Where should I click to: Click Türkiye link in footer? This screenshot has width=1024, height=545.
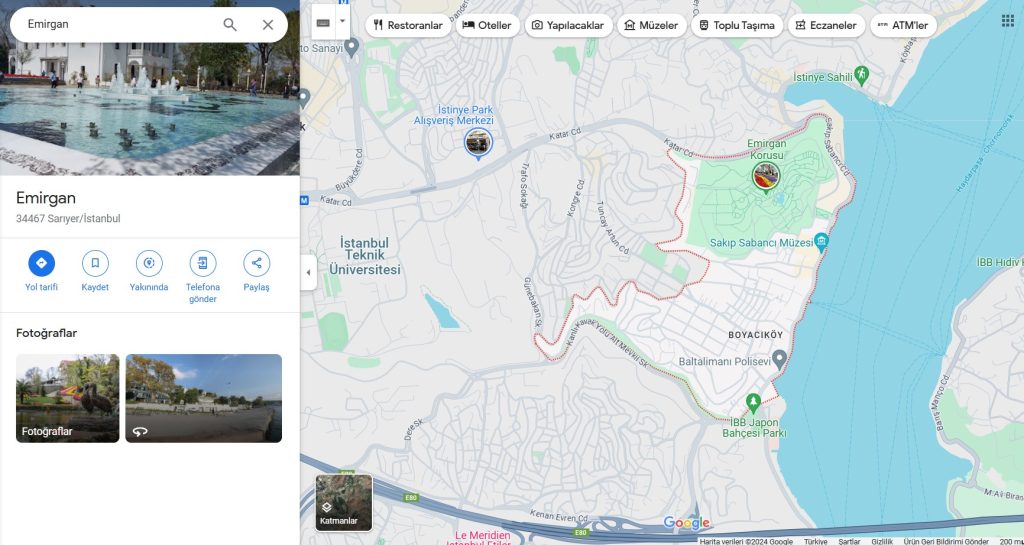point(815,541)
